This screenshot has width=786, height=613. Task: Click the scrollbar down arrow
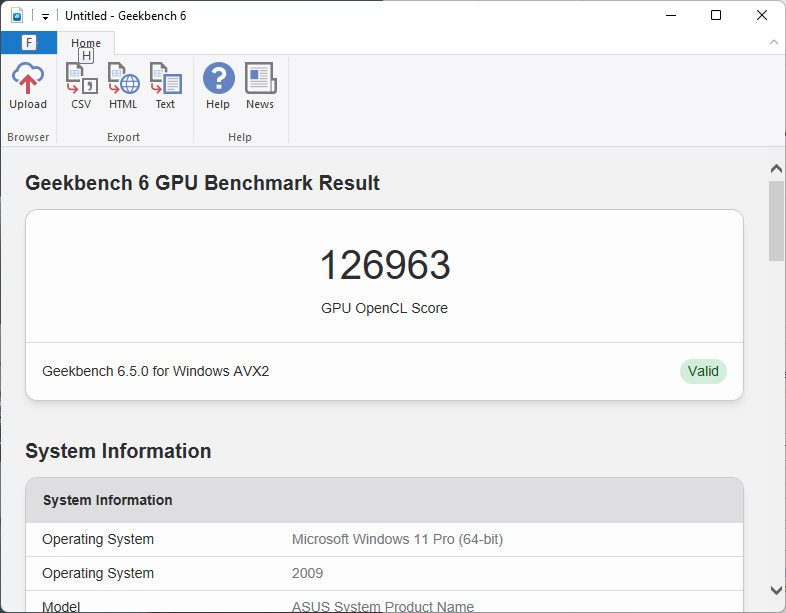click(776, 590)
